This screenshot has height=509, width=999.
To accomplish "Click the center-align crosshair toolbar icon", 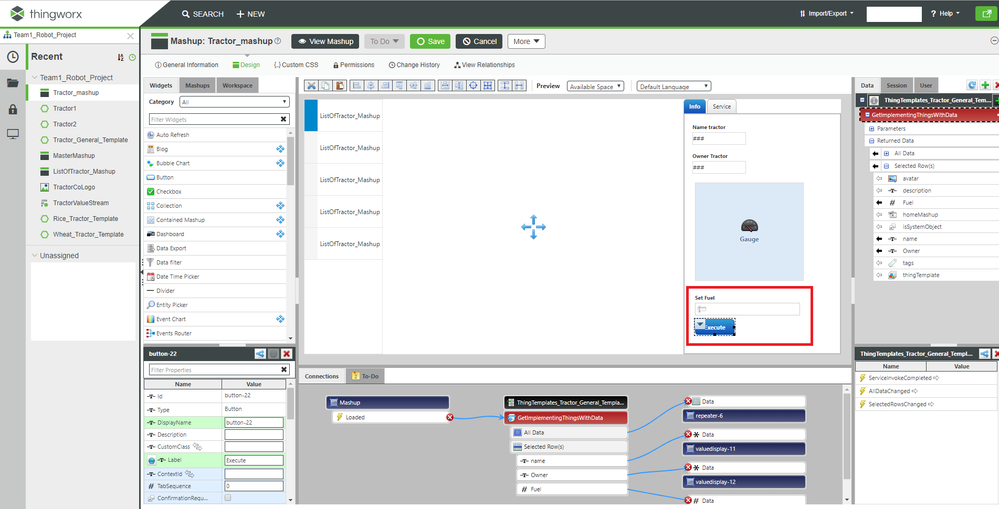I will tap(473, 86).
